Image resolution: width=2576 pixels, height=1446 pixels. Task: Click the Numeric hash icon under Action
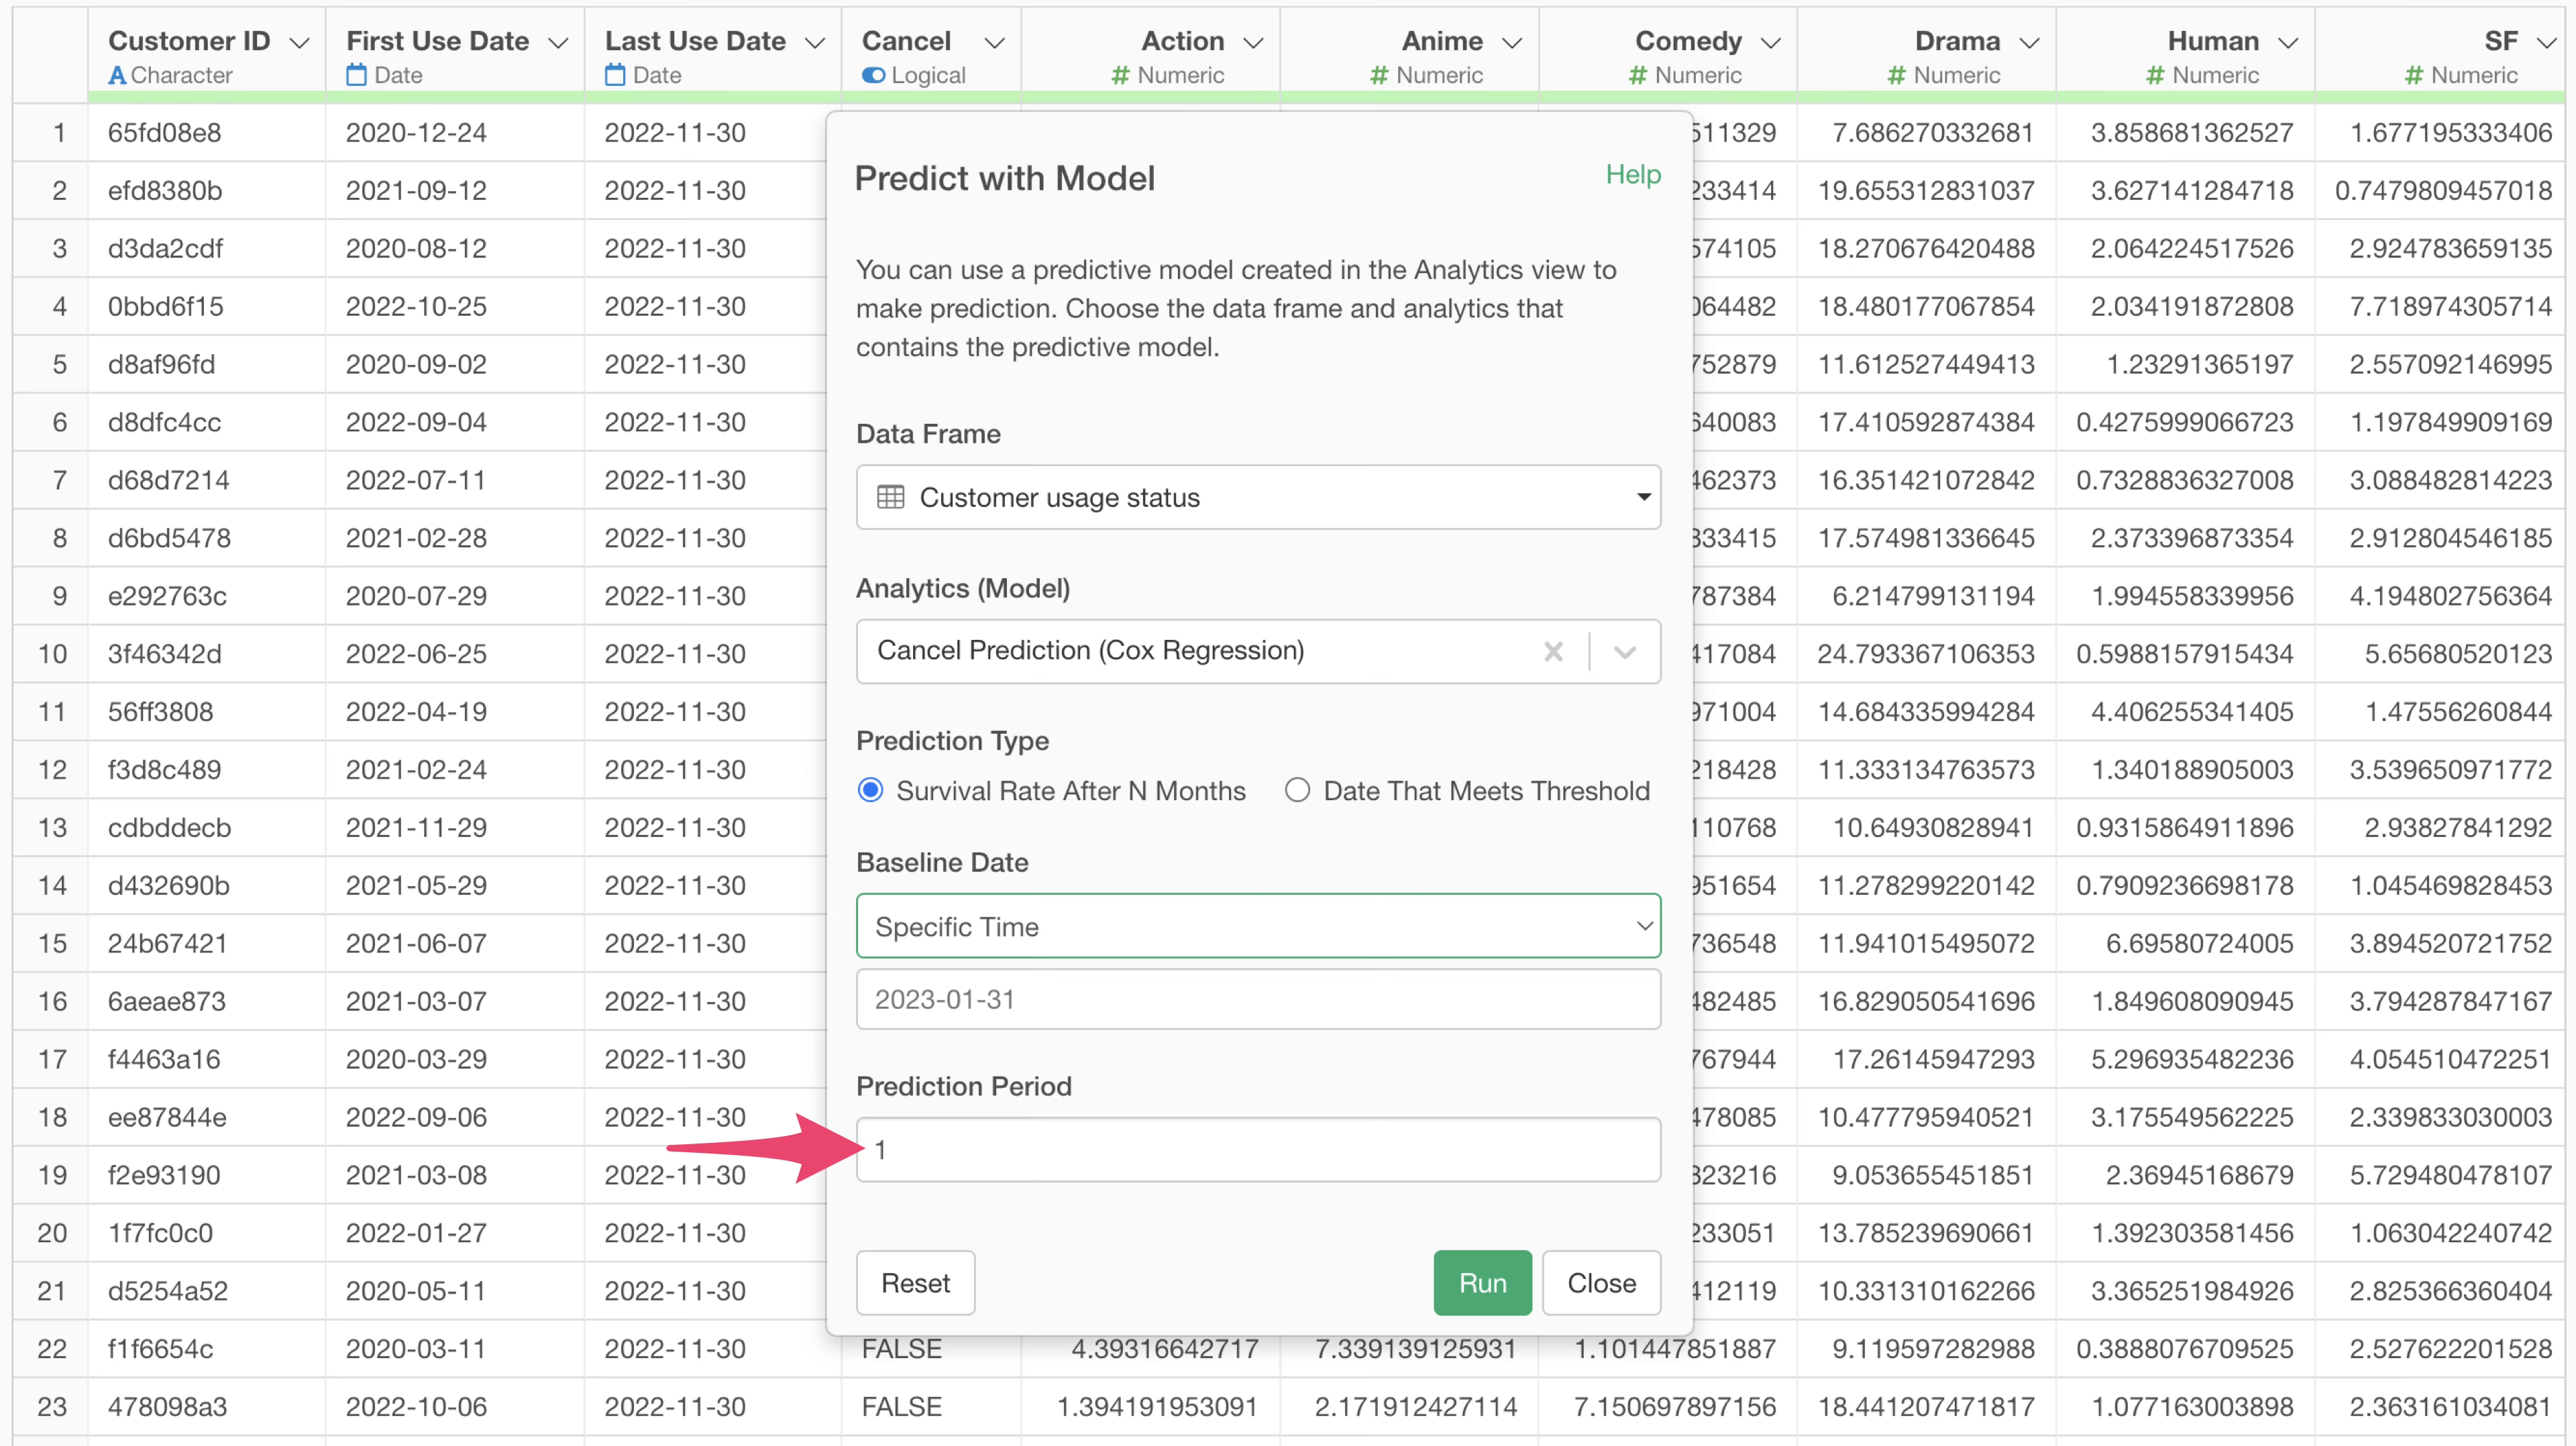pos(1120,75)
